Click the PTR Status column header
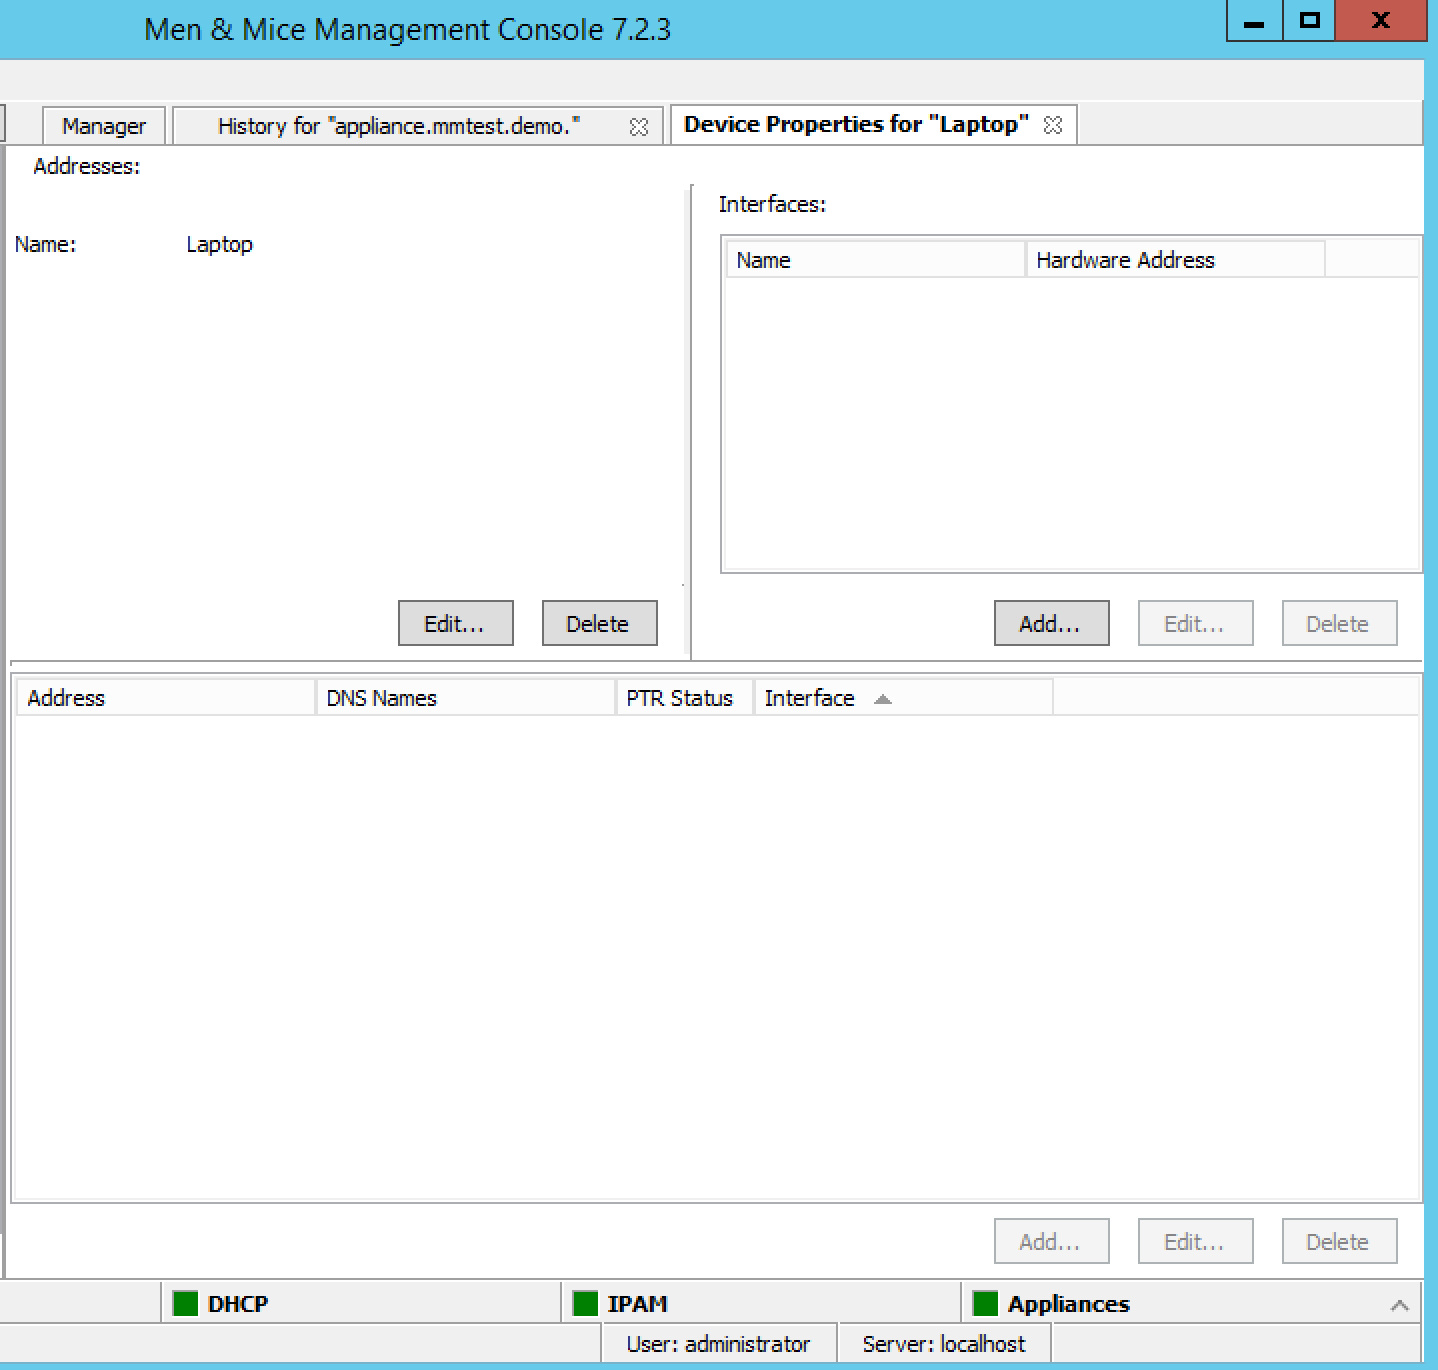 point(682,698)
